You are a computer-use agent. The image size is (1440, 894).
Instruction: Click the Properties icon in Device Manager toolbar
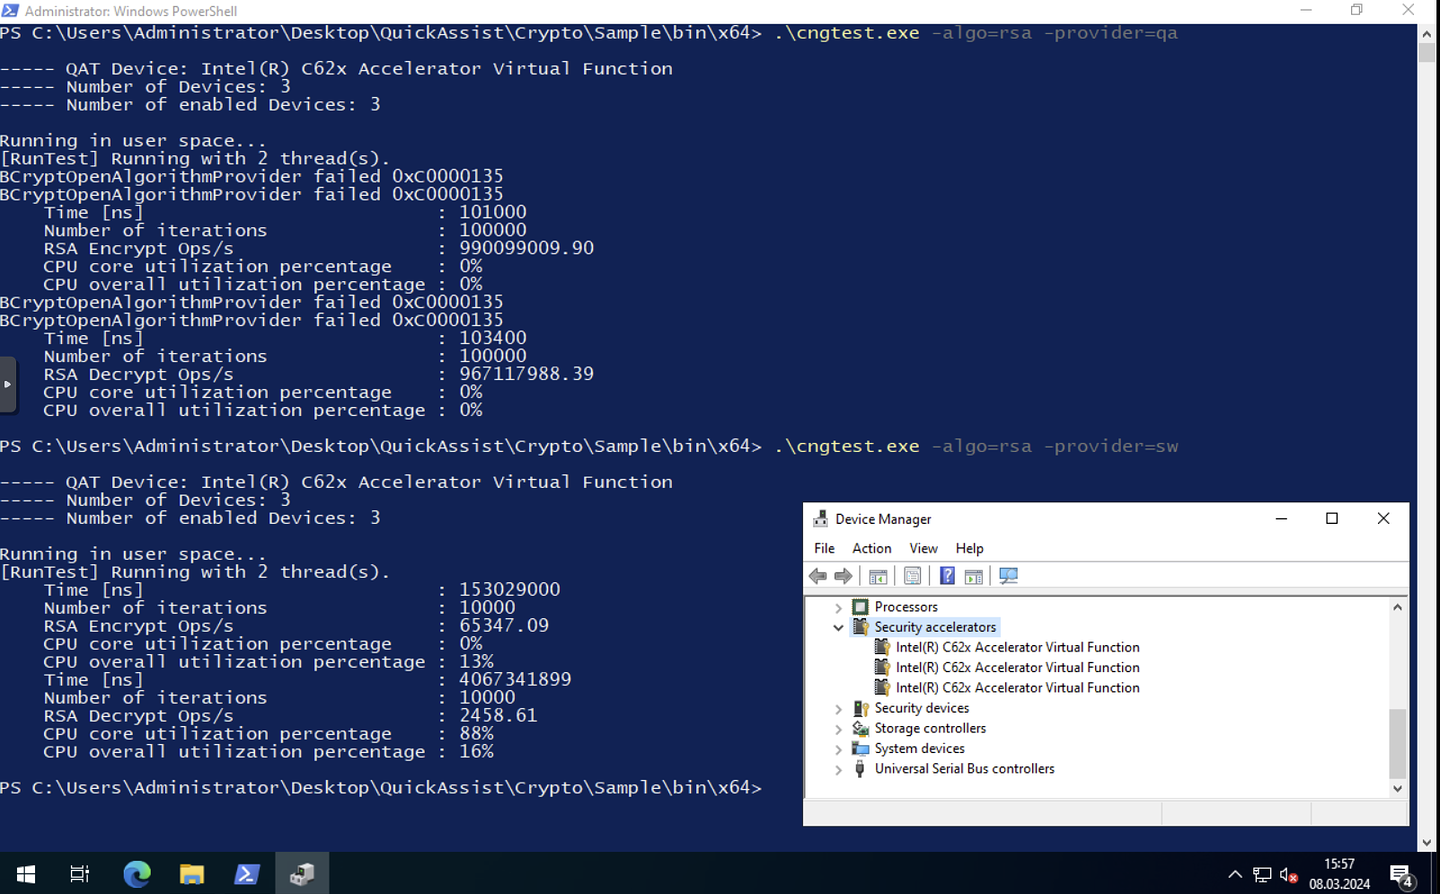pyautogui.click(x=913, y=575)
